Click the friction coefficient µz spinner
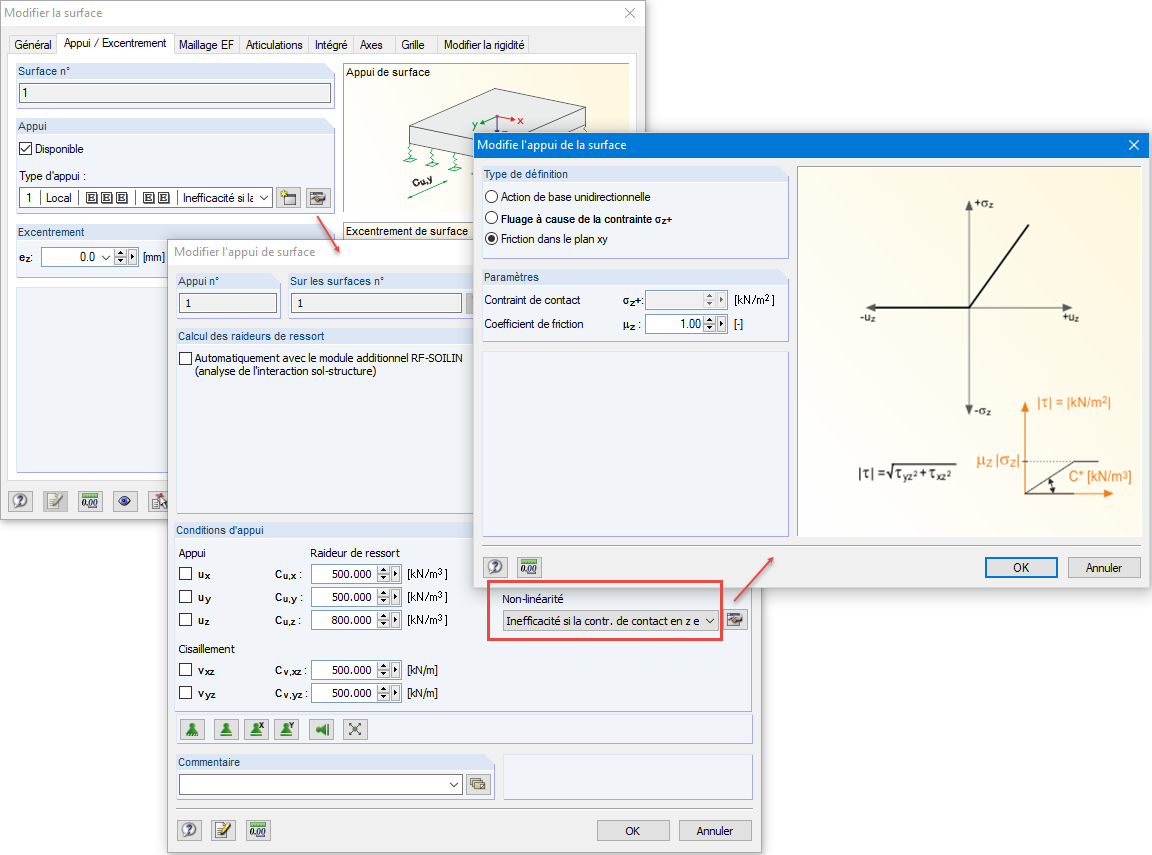This screenshot has width=1152, height=855. coord(709,324)
